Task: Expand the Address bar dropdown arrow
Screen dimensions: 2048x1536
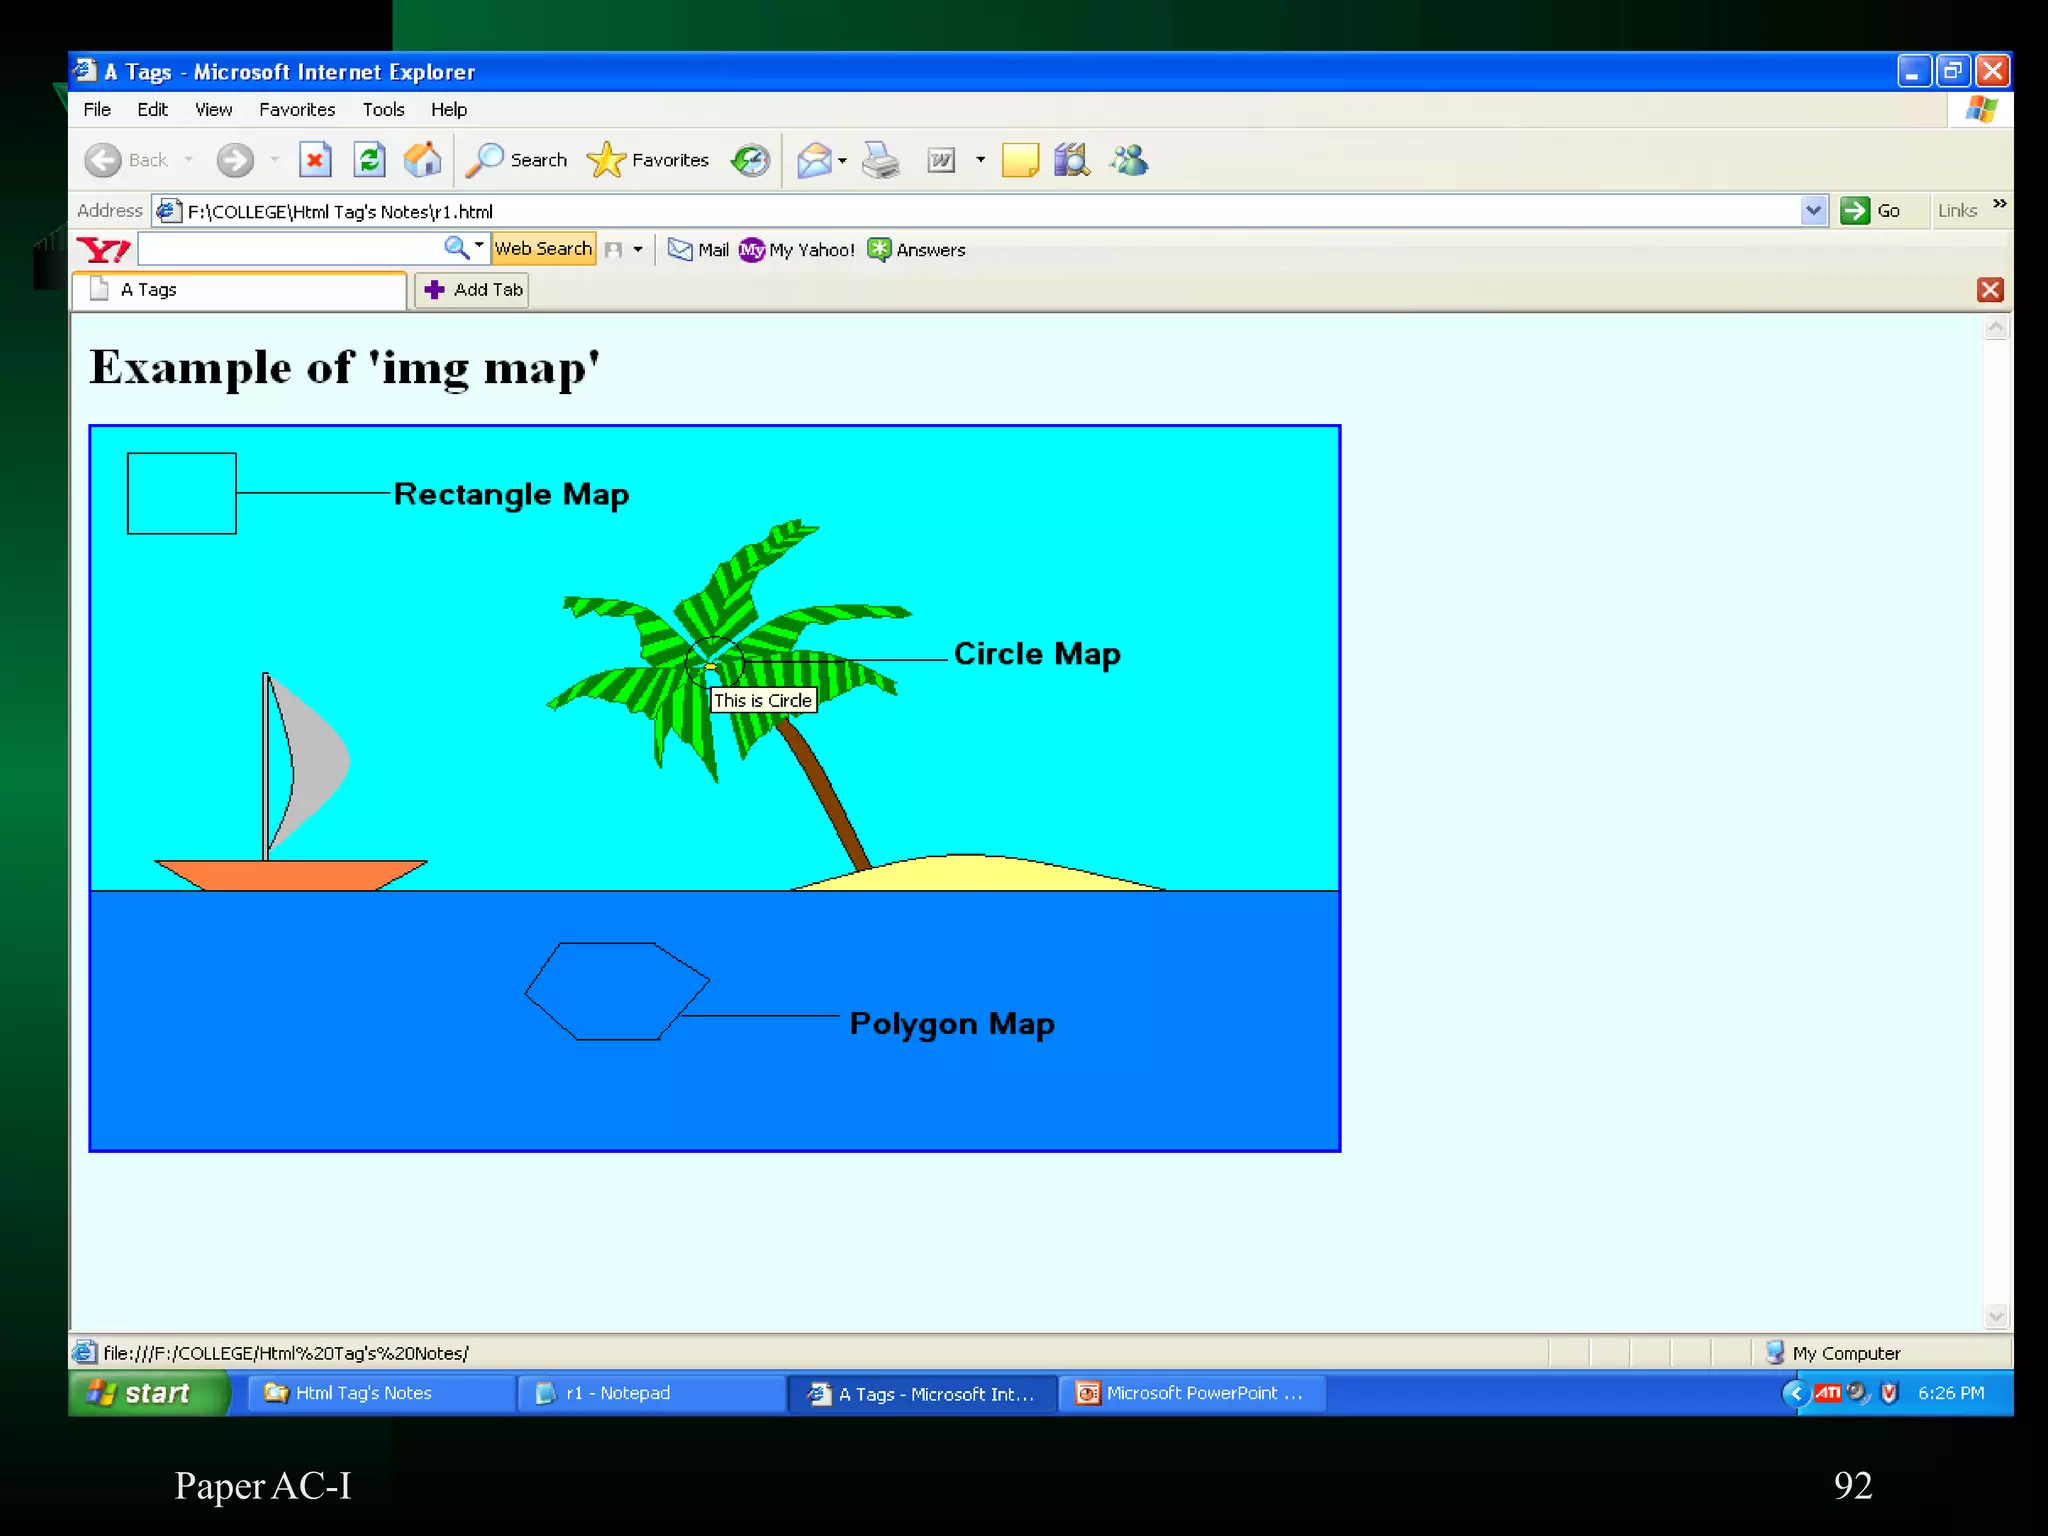Action: 1813,210
